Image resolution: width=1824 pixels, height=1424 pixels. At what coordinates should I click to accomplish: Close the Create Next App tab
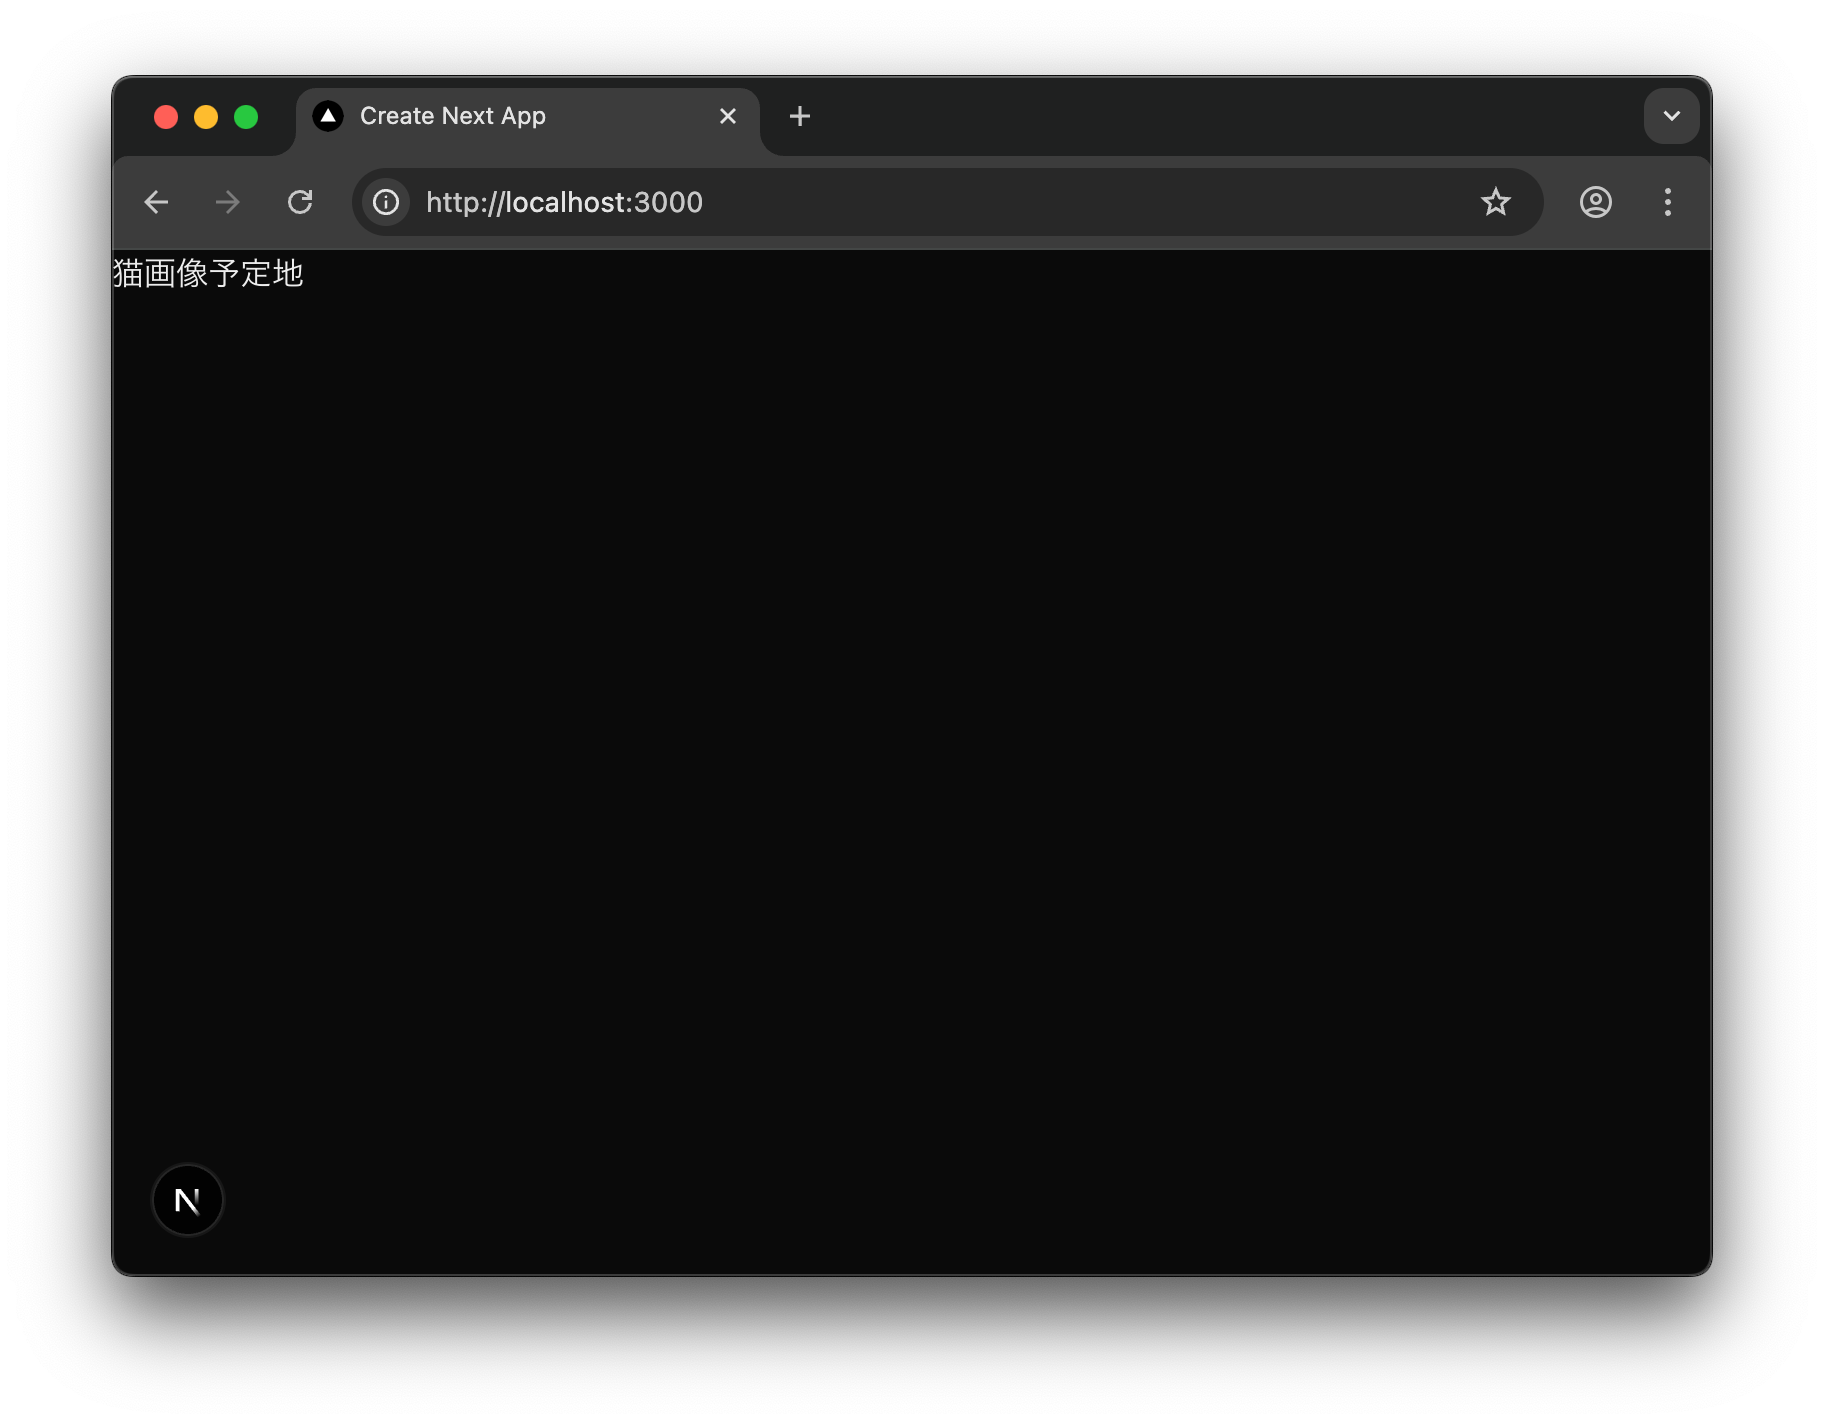(x=727, y=115)
